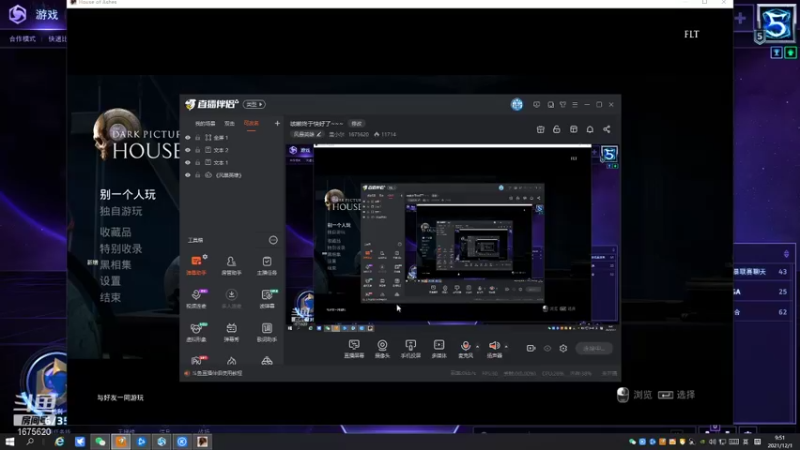Open the layout icon above the preview
The image size is (800, 450).
point(573,130)
